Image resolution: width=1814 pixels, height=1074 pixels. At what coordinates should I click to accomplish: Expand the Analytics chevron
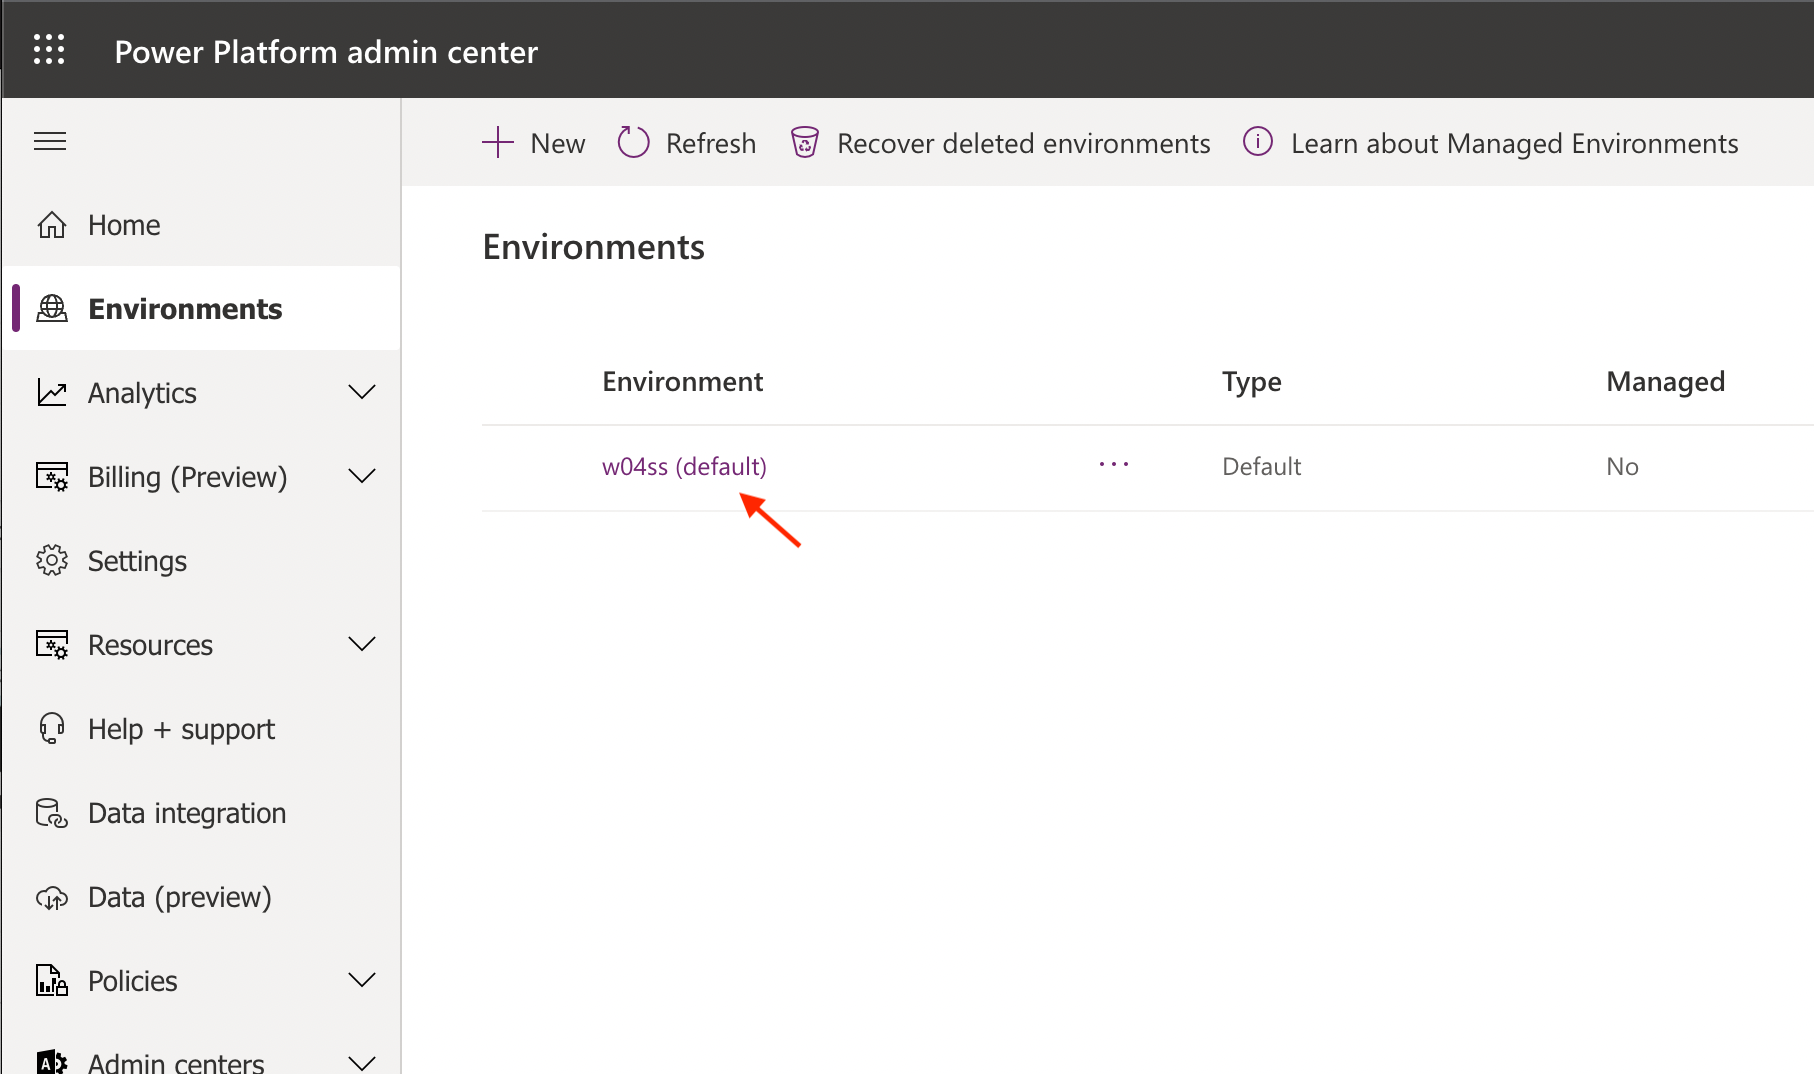pyautogui.click(x=361, y=392)
